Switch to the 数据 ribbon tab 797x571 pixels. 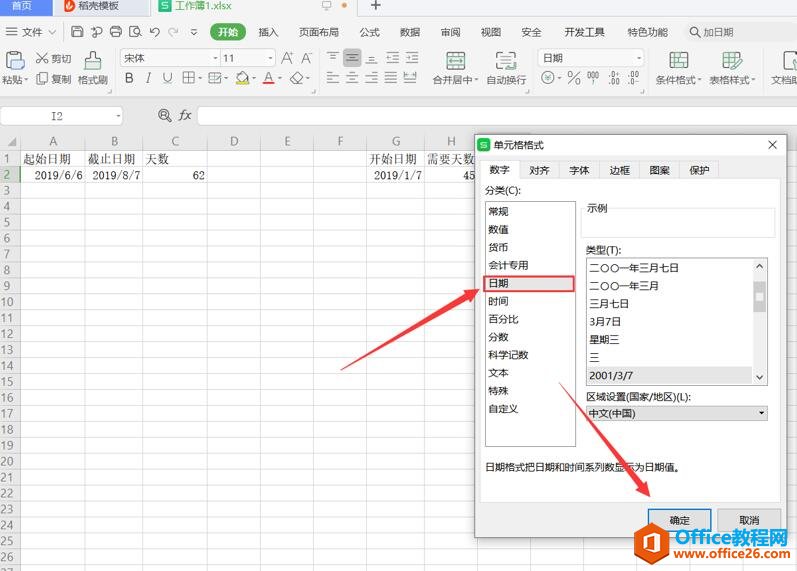coord(410,33)
